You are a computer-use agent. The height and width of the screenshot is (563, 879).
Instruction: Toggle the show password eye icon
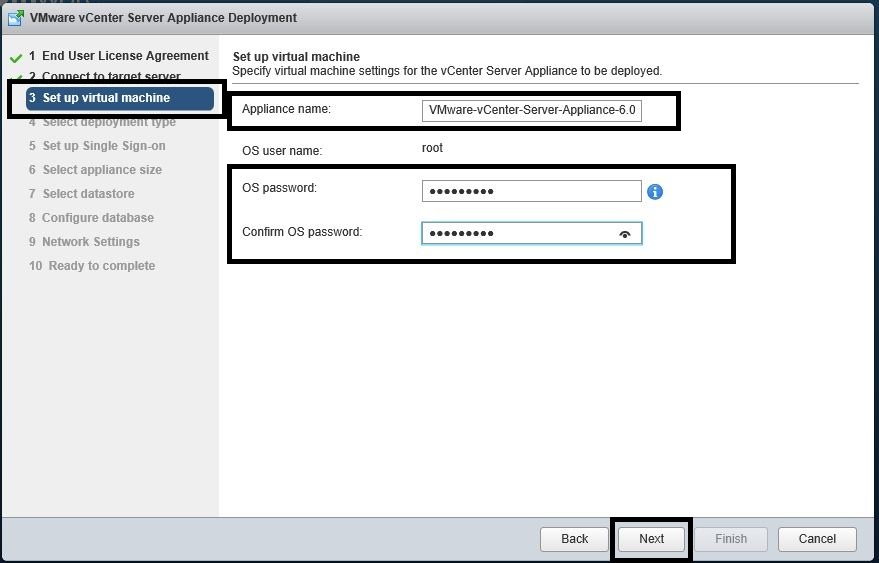[x=625, y=234]
